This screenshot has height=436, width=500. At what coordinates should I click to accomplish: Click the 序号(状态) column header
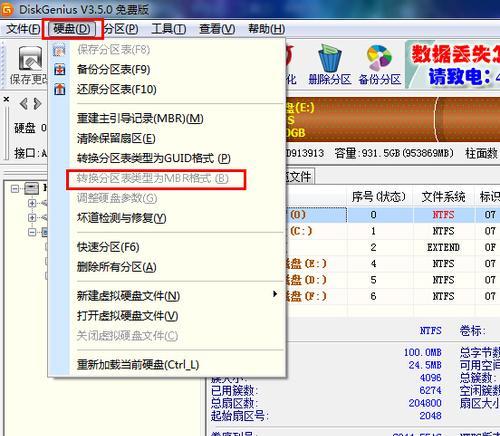pyautogui.click(x=379, y=197)
